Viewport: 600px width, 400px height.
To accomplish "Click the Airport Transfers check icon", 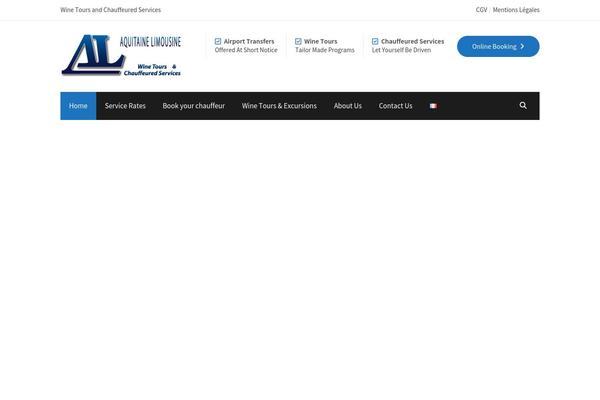I will click(x=218, y=41).
